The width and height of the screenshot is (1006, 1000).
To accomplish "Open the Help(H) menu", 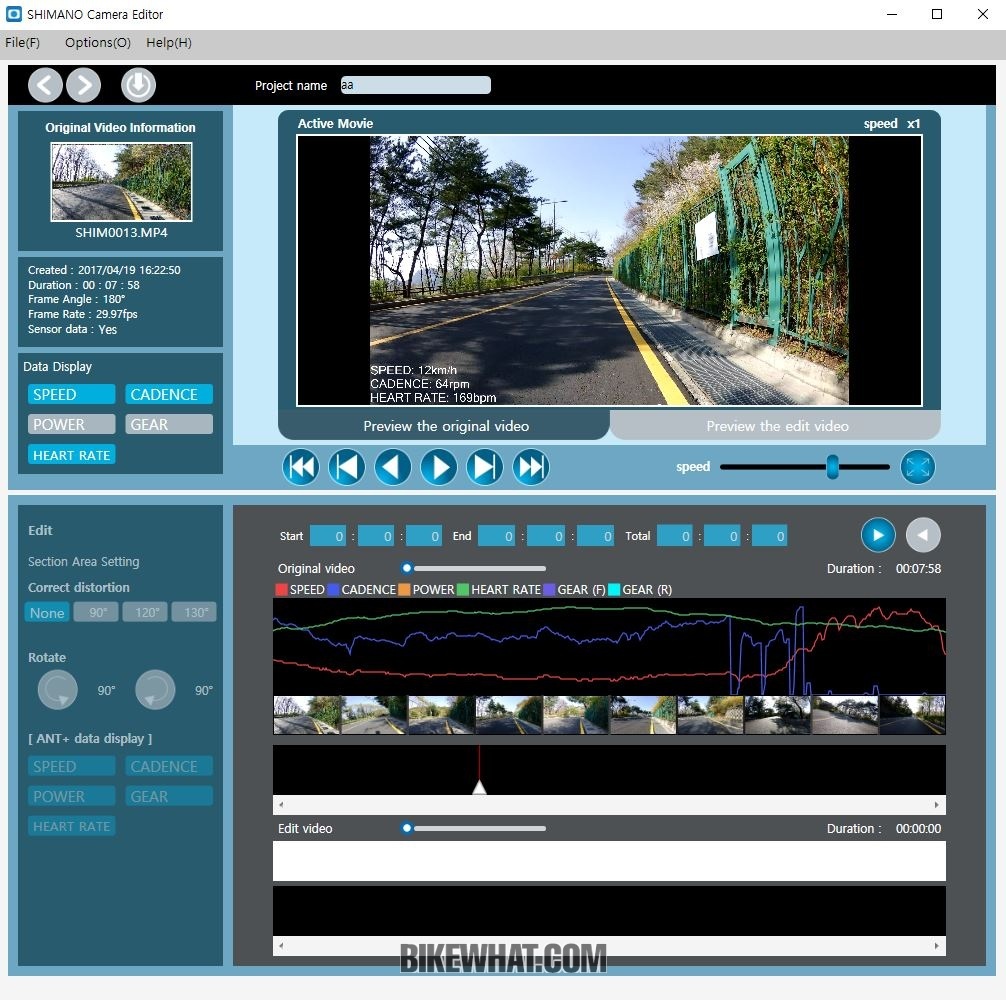I will [169, 43].
